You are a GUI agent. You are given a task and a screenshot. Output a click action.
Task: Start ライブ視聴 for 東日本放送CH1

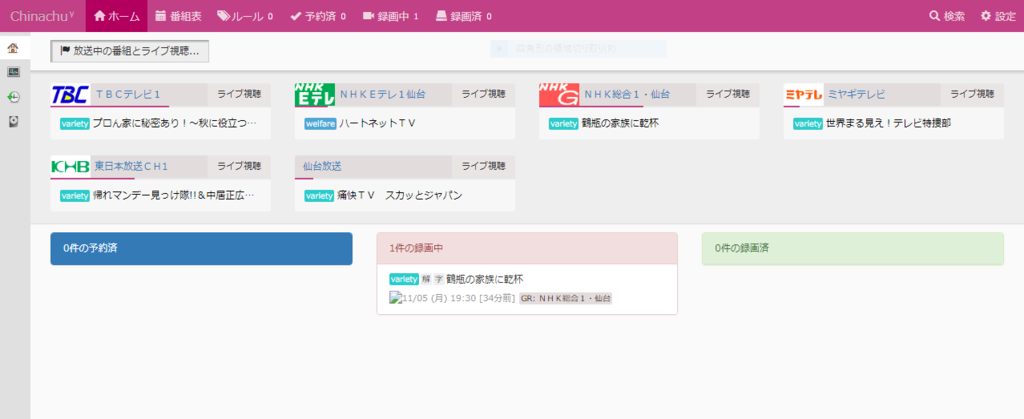pos(239,166)
